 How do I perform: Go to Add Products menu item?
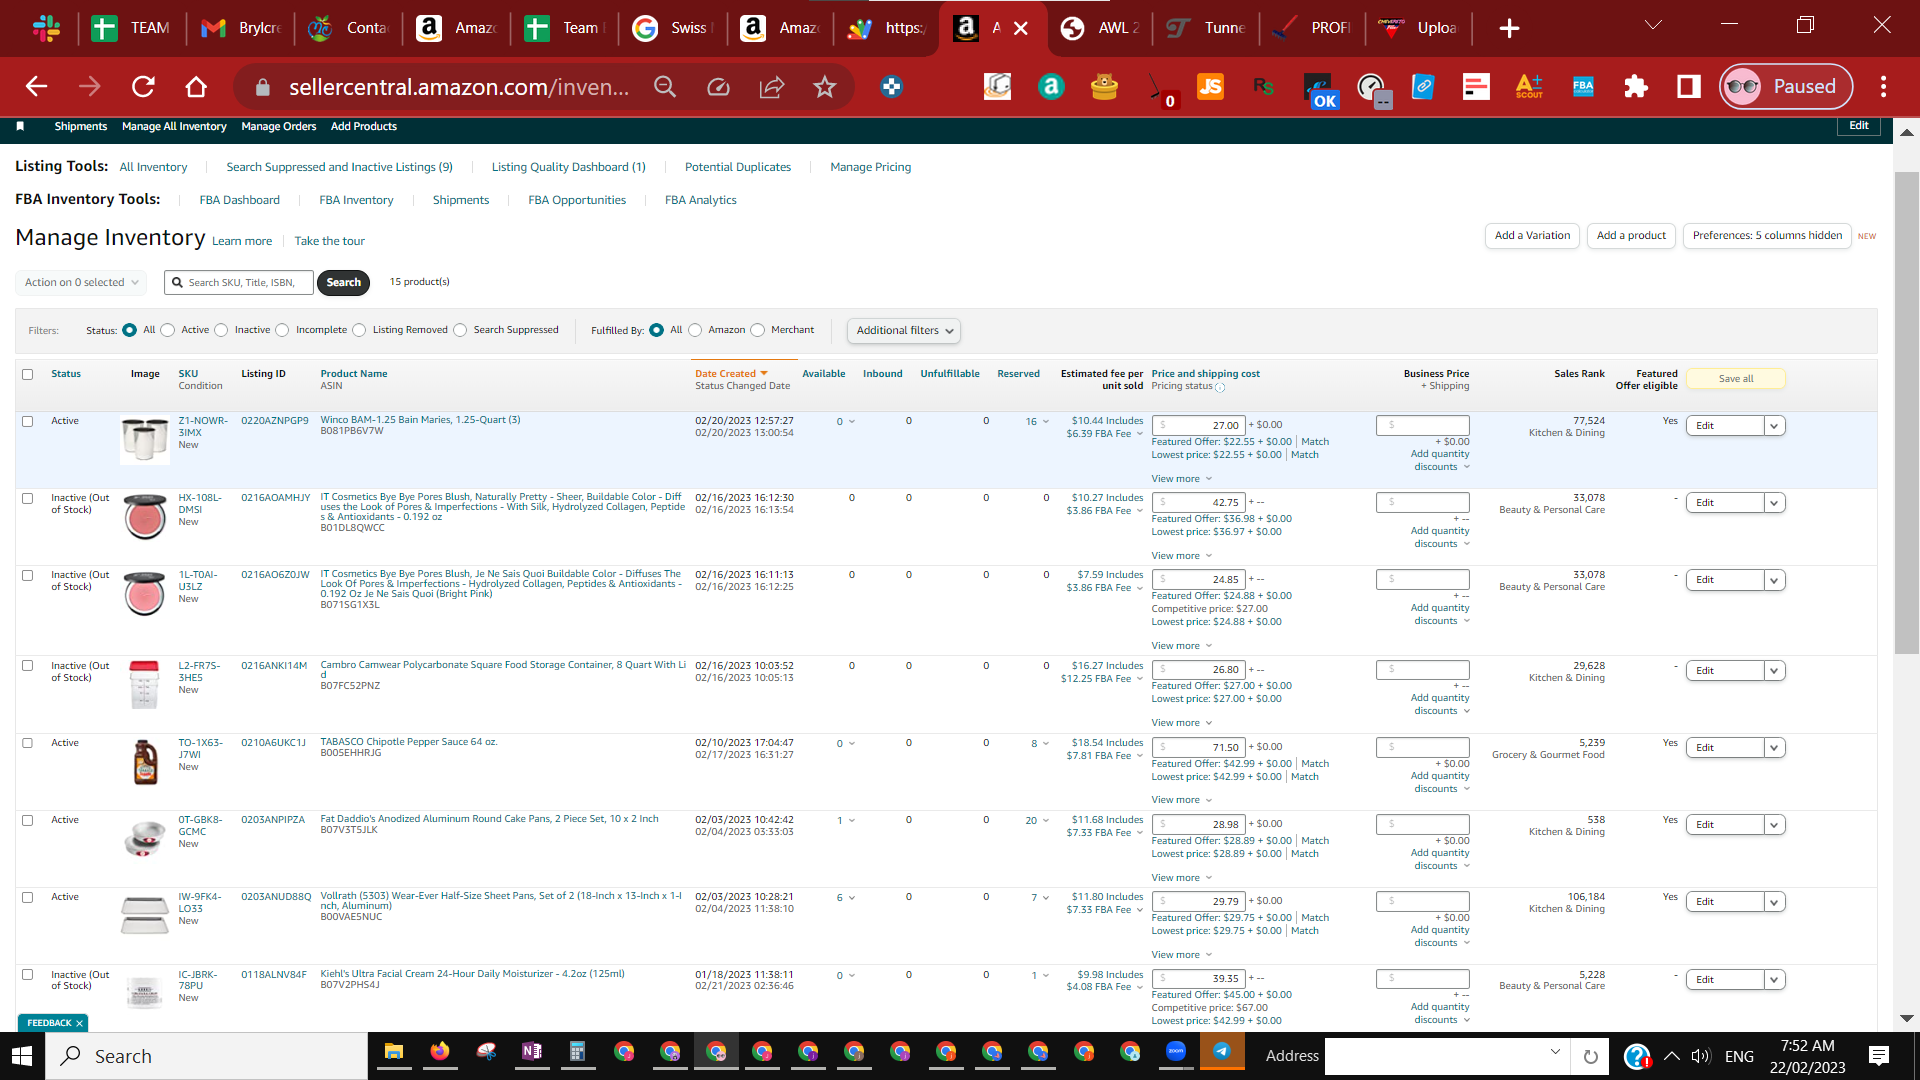pyautogui.click(x=363, y=126)
